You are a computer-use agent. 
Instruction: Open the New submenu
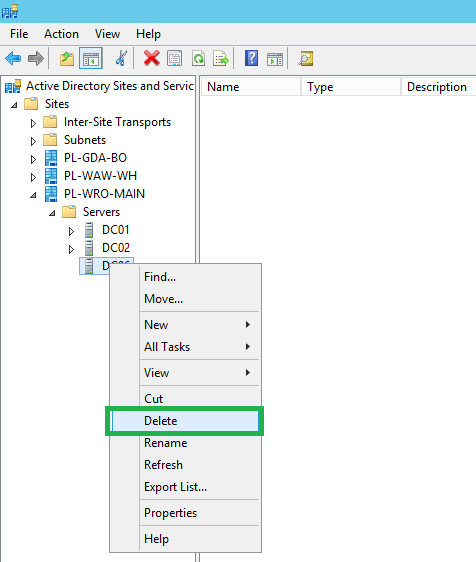(185, 325)
